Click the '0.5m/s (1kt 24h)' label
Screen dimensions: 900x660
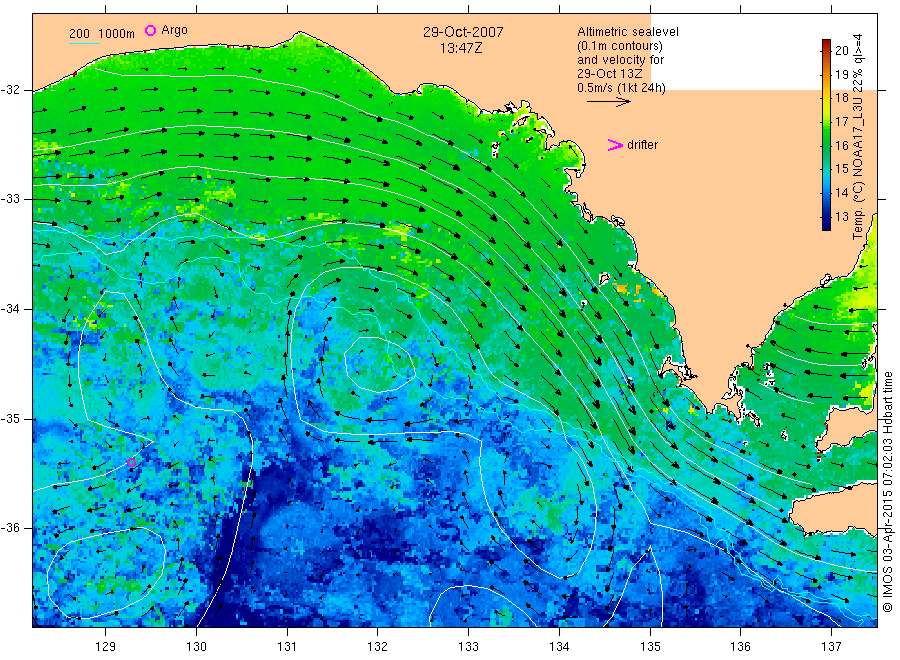pos(621,88)
